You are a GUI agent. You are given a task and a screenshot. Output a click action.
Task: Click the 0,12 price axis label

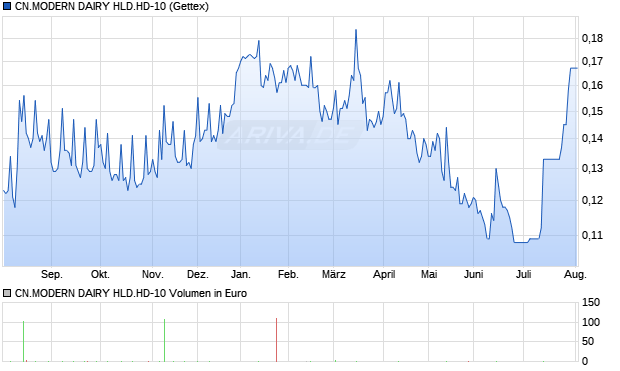click(592, 200)
